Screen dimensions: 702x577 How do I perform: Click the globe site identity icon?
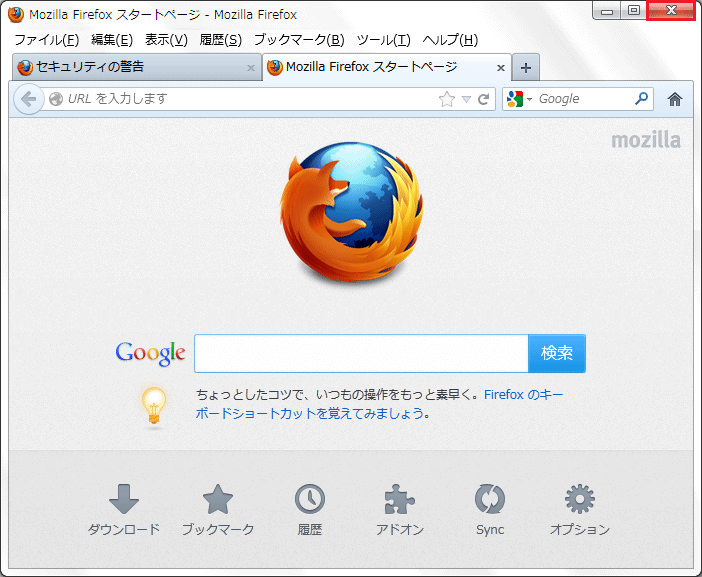click(x=56, y=99)
